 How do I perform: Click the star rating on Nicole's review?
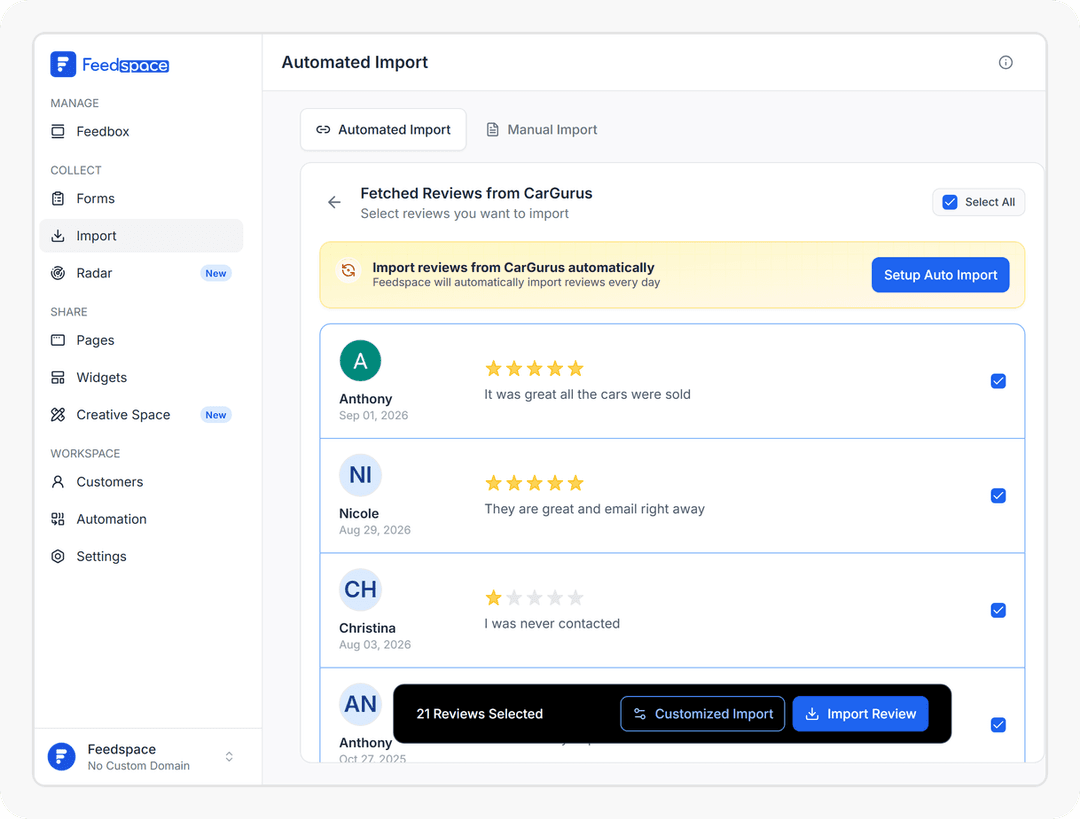coord(534,483)
